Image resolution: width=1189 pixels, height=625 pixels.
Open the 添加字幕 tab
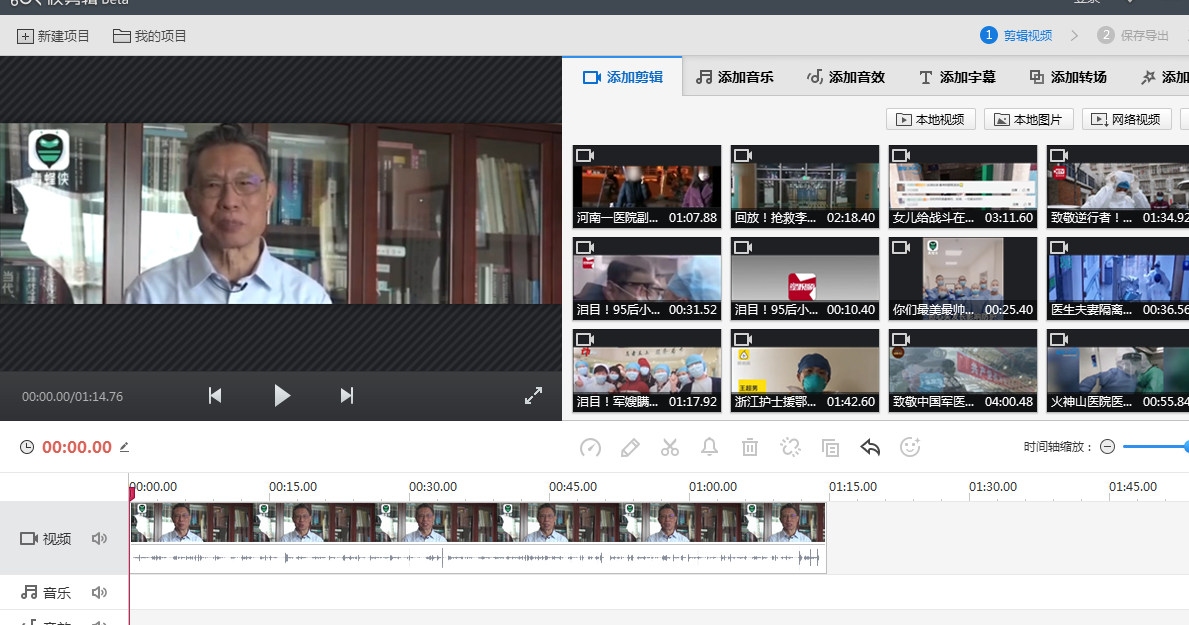pyautogui.click(x=957, y=77)
